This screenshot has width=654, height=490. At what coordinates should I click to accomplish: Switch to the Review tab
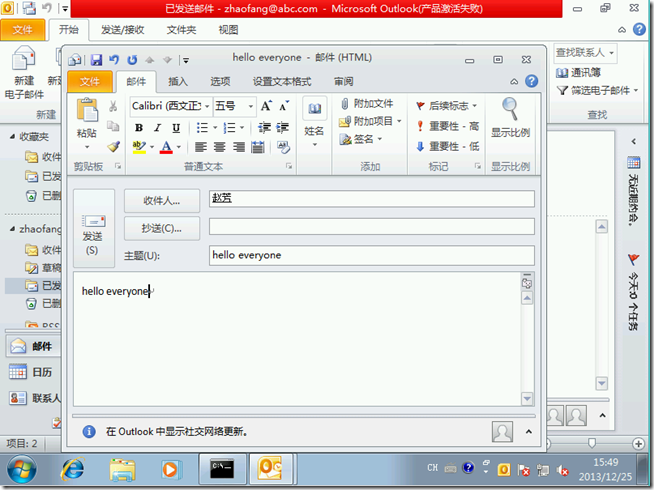(x=344, y=82)
